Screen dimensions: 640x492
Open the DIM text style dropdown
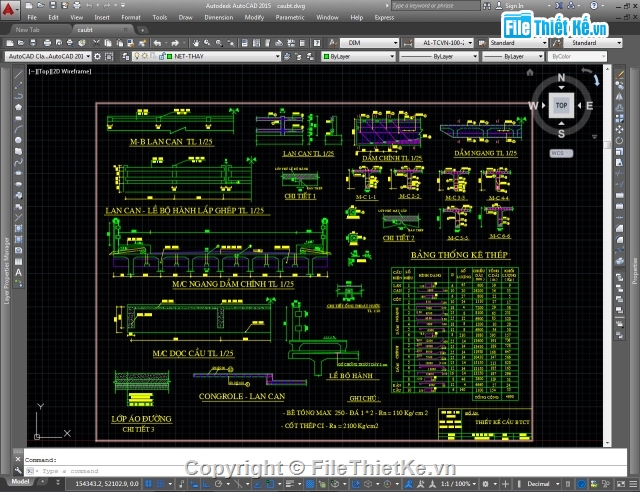[x=369, y=42]
